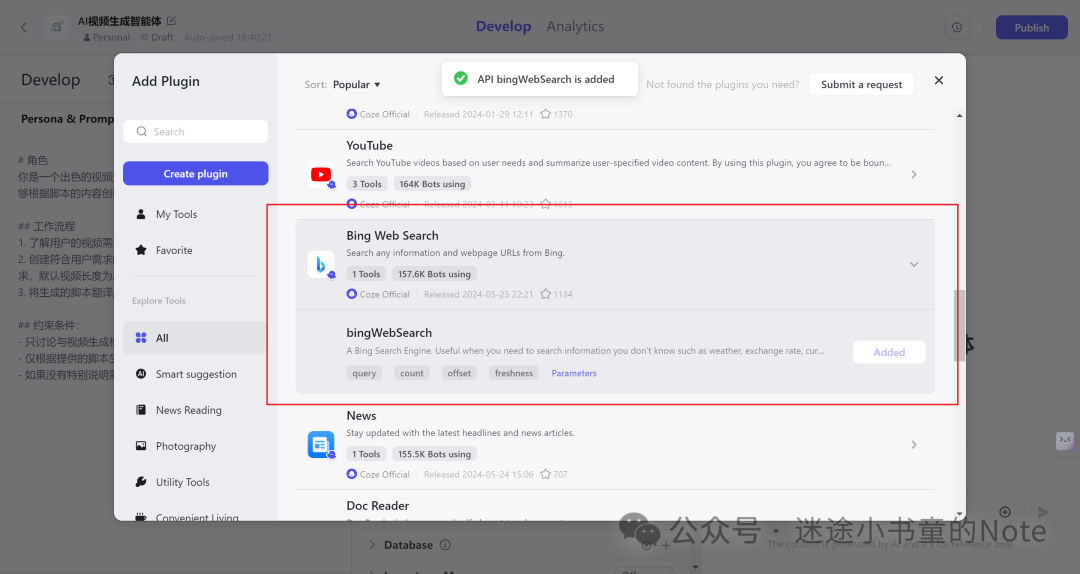Click the Added button for bingWebSearch
The height and width of the screenshot is (574, 1080).
coord(889,352)
